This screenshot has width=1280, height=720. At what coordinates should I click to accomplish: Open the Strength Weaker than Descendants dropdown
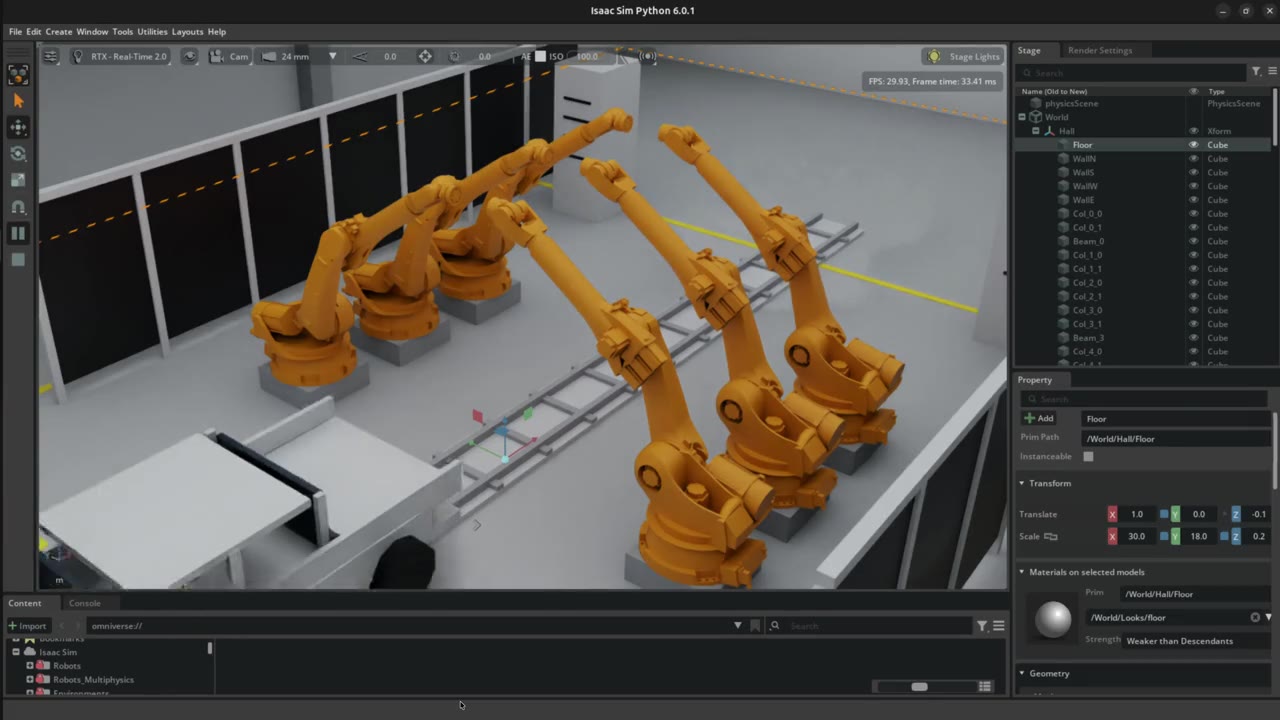click(1198, 641)
